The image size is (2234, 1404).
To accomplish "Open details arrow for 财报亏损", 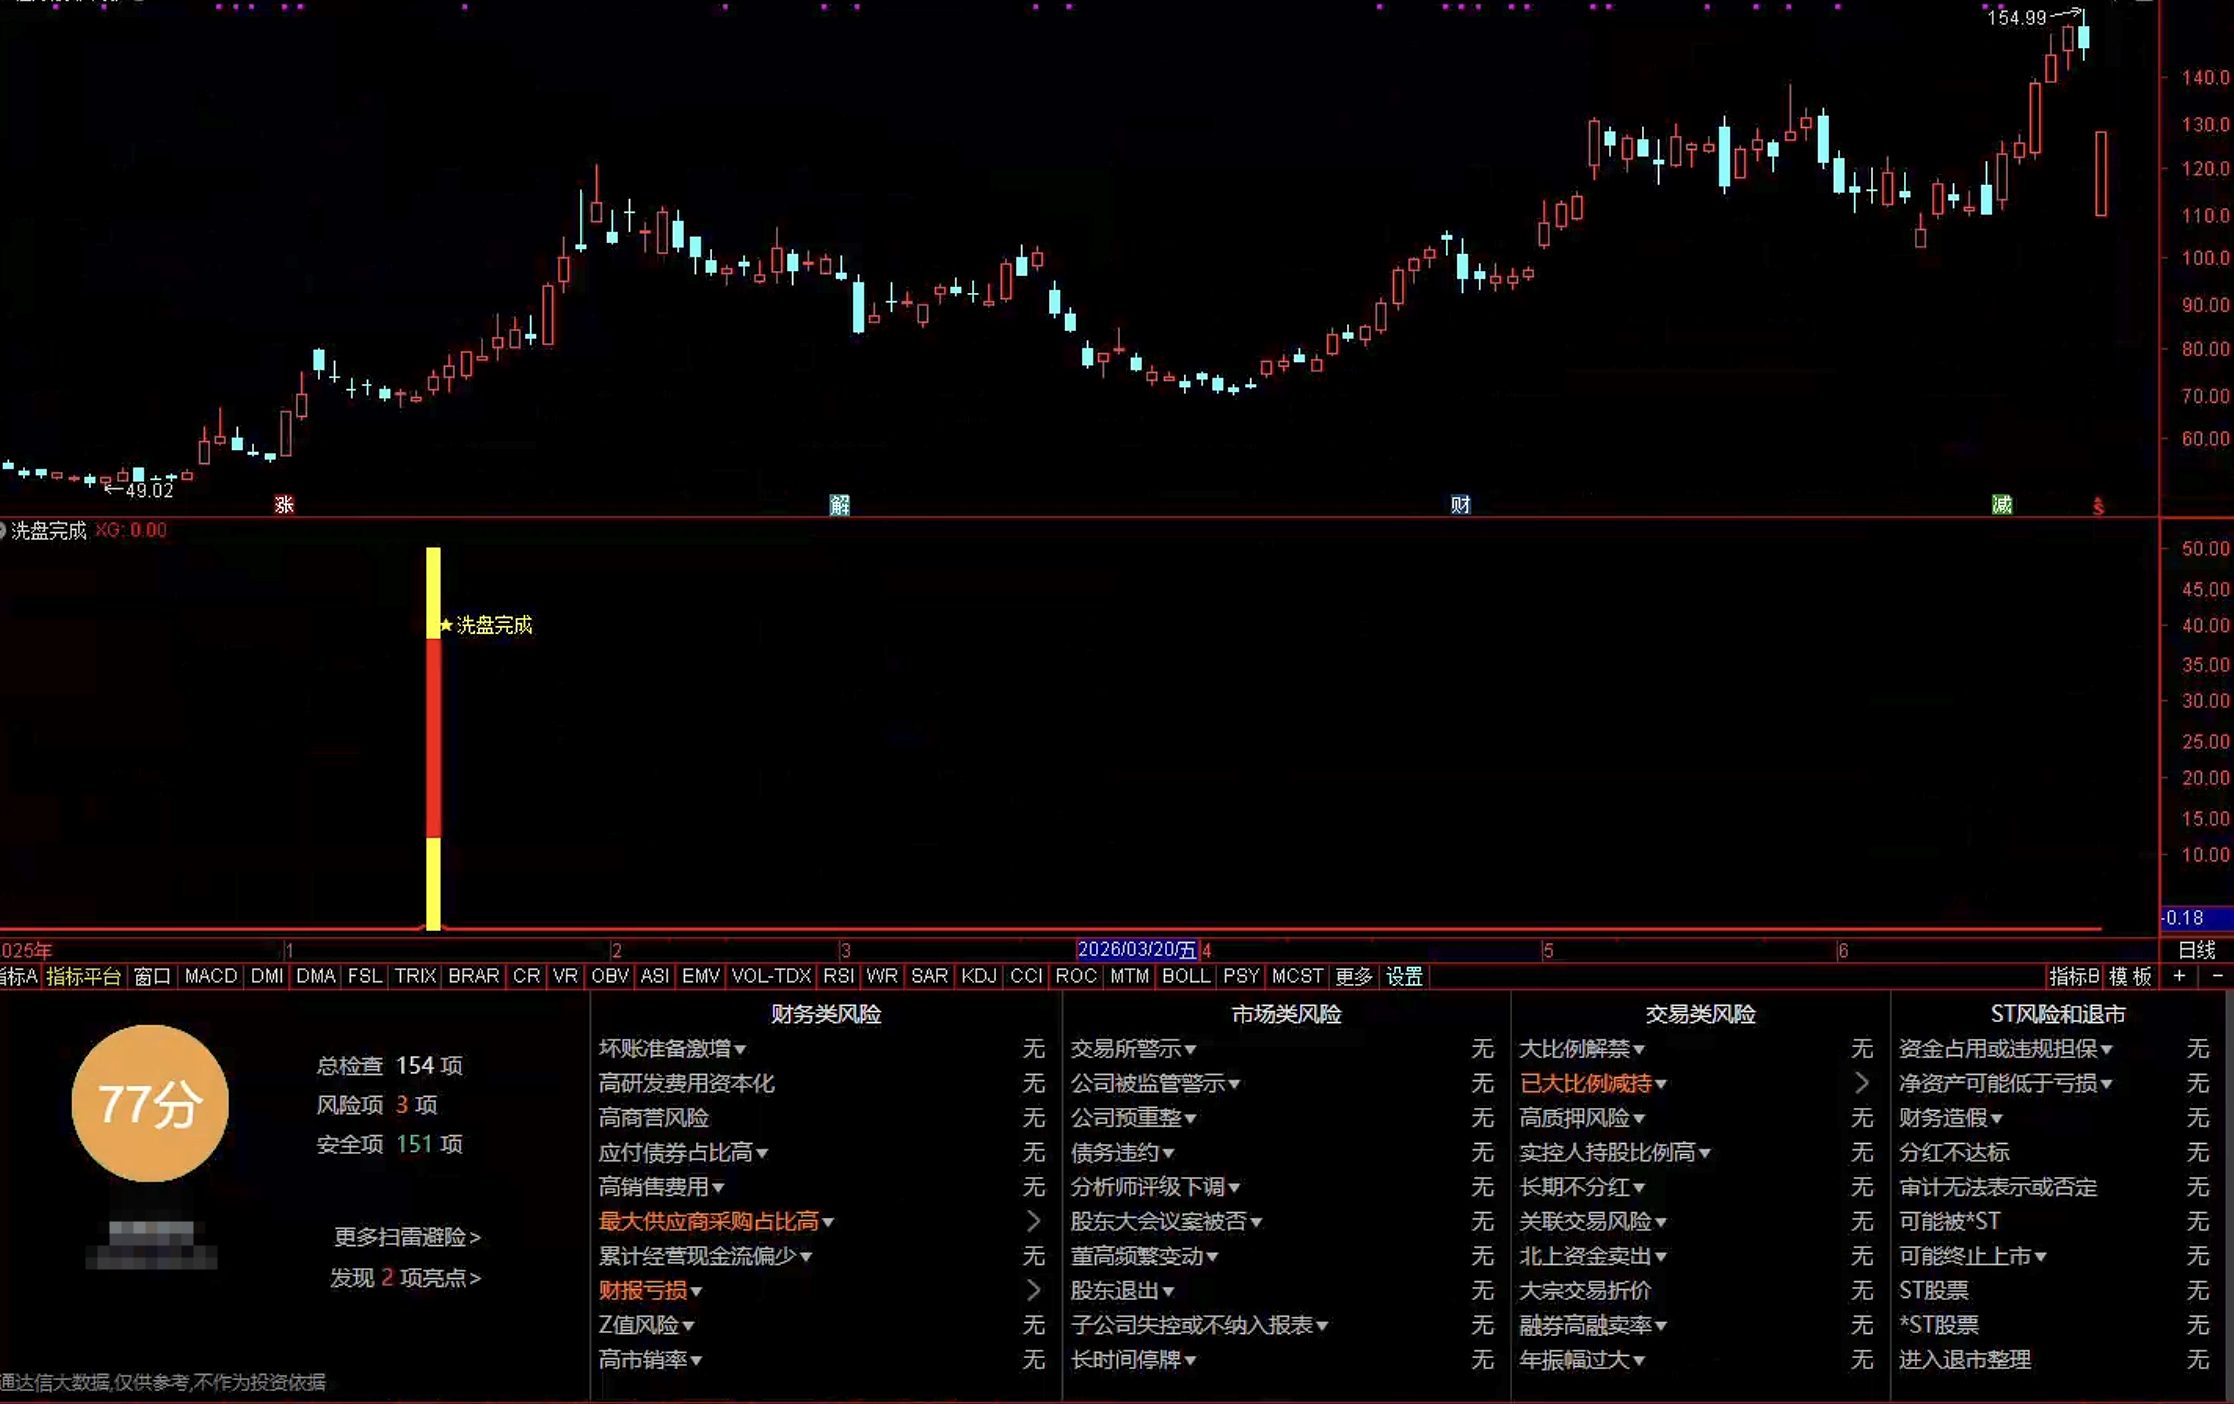I will pos(1033,1290).
